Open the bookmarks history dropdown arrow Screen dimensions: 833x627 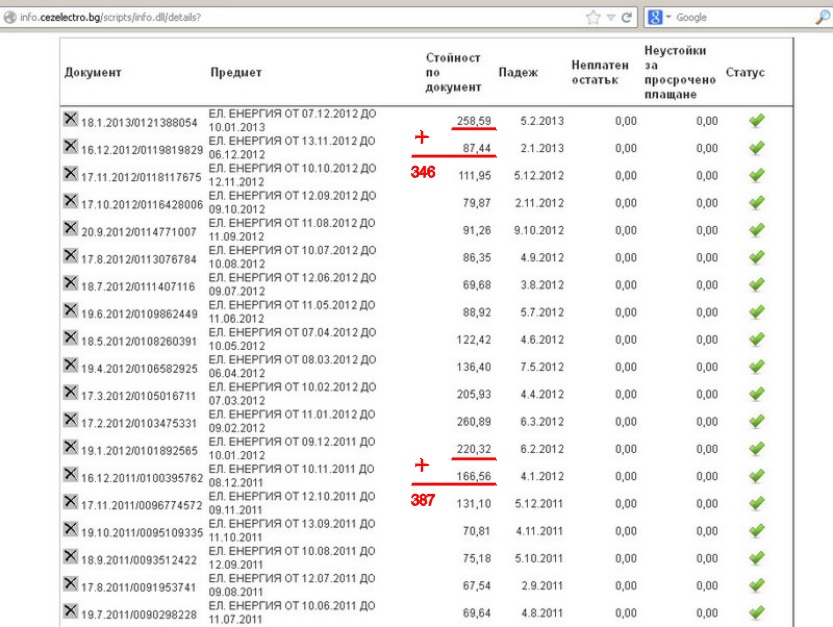point(610,17)
